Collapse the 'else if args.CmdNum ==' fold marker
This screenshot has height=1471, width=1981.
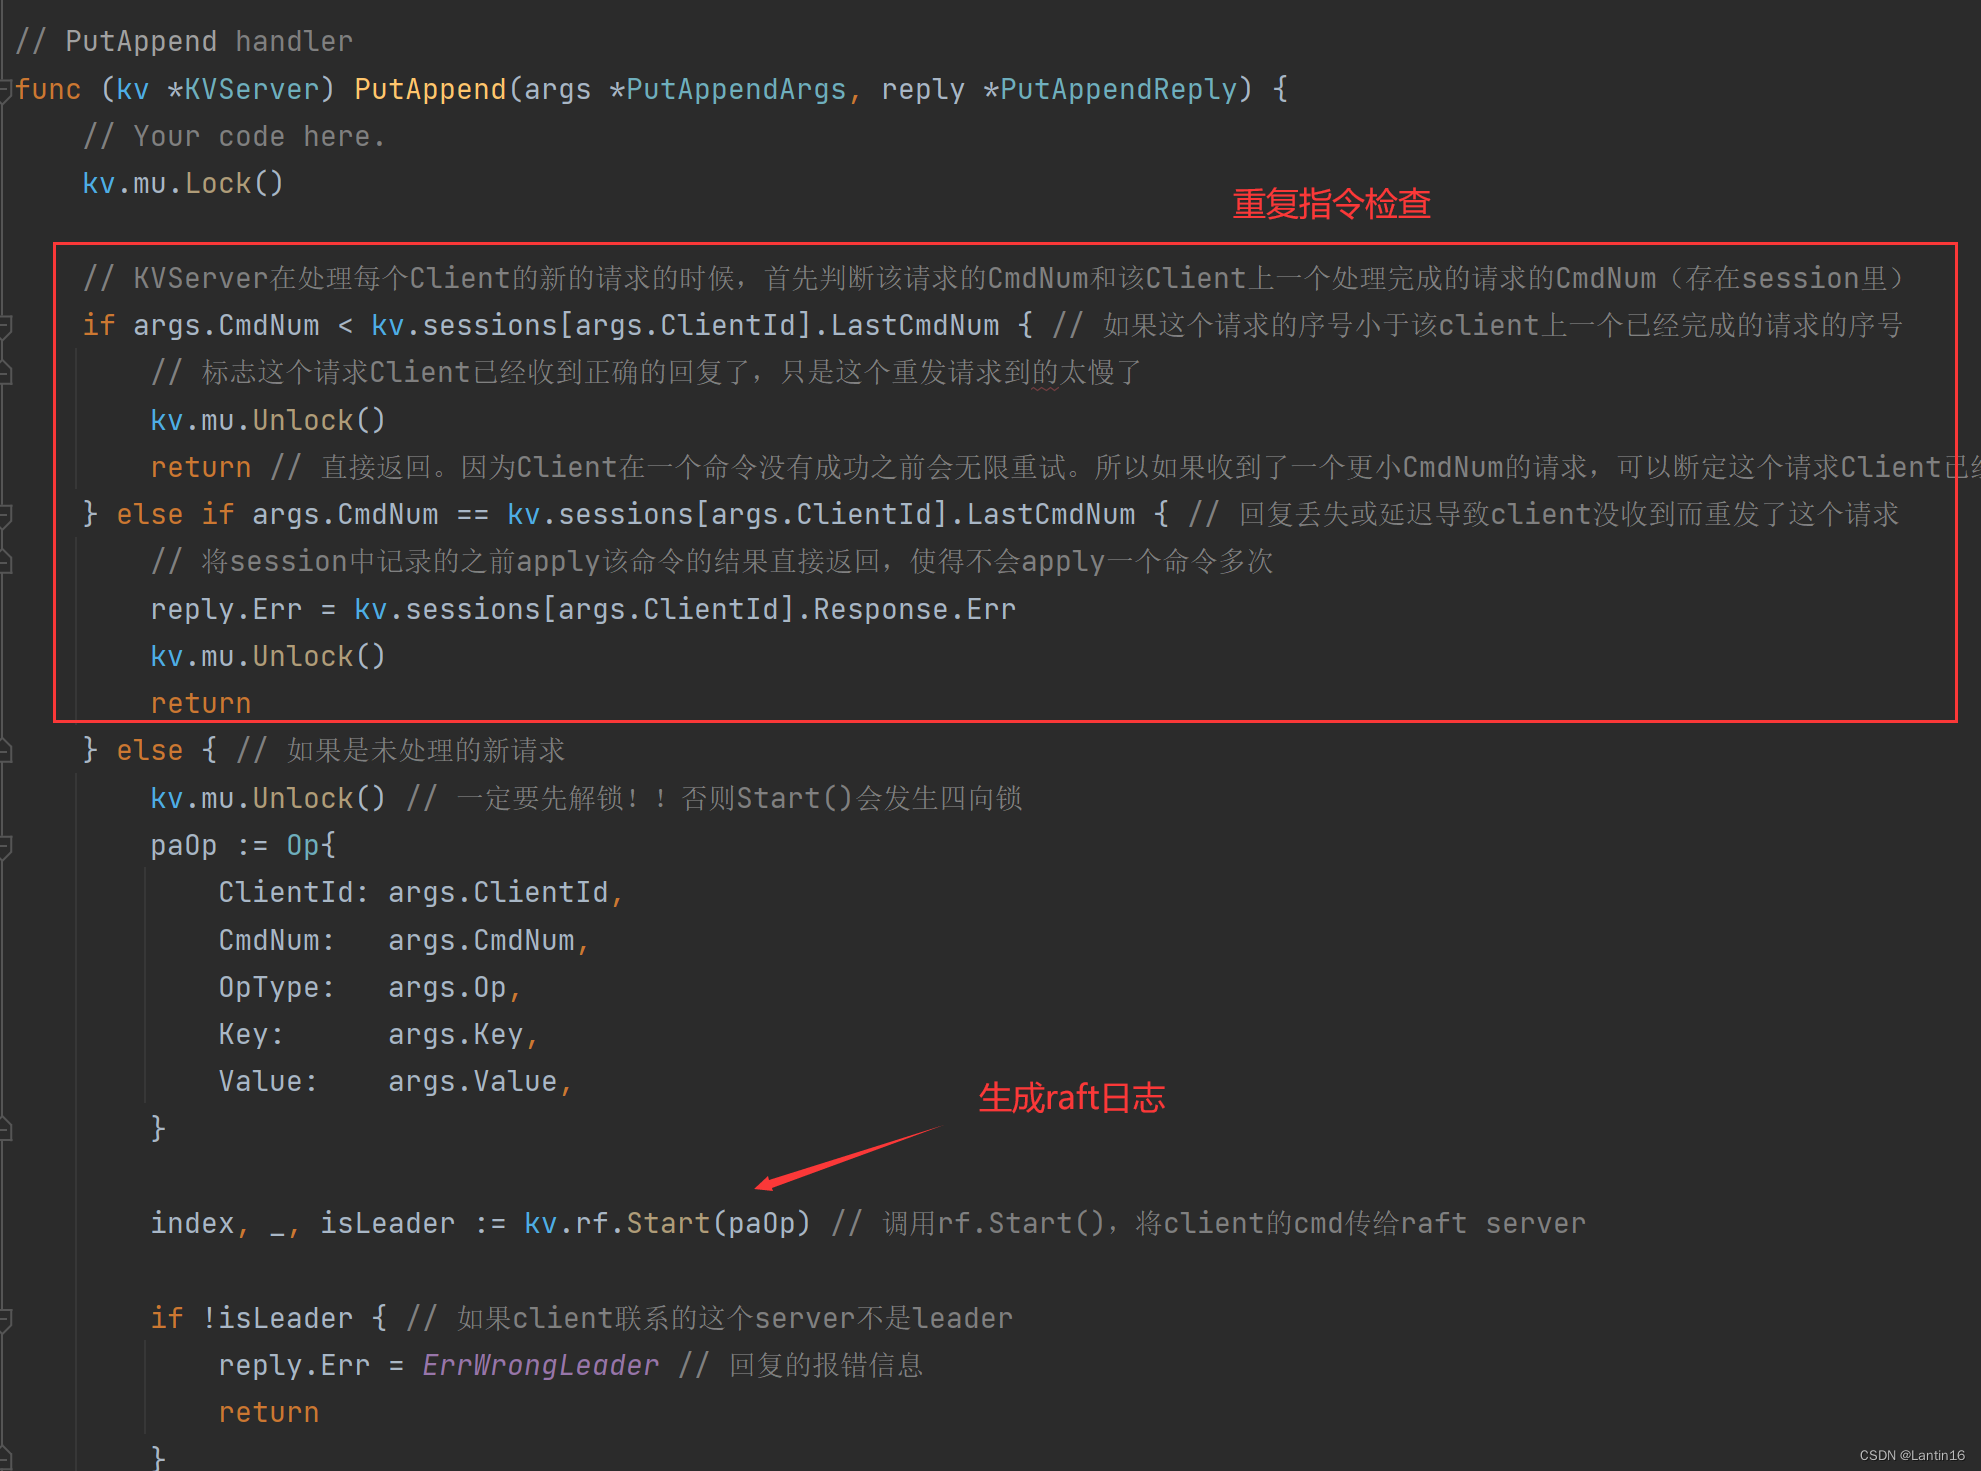(x=5, y=515)
